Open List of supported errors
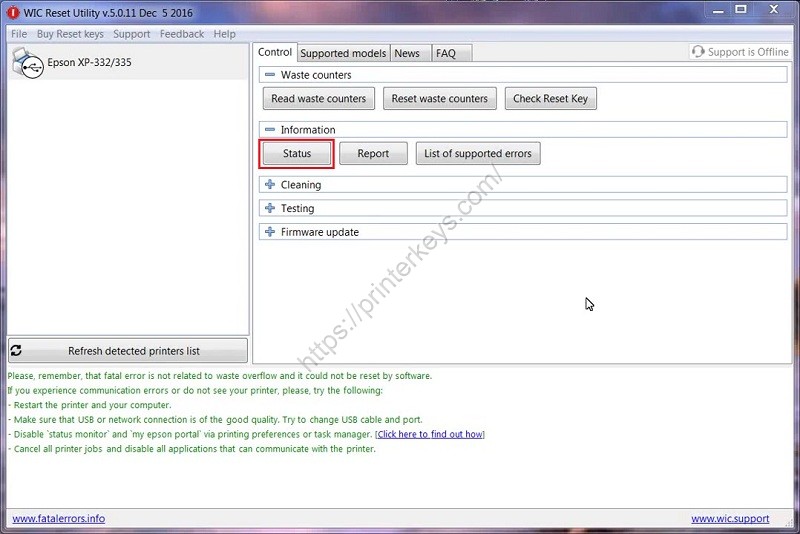The height and width of the screenshot is (534, 800). [478, 154]
